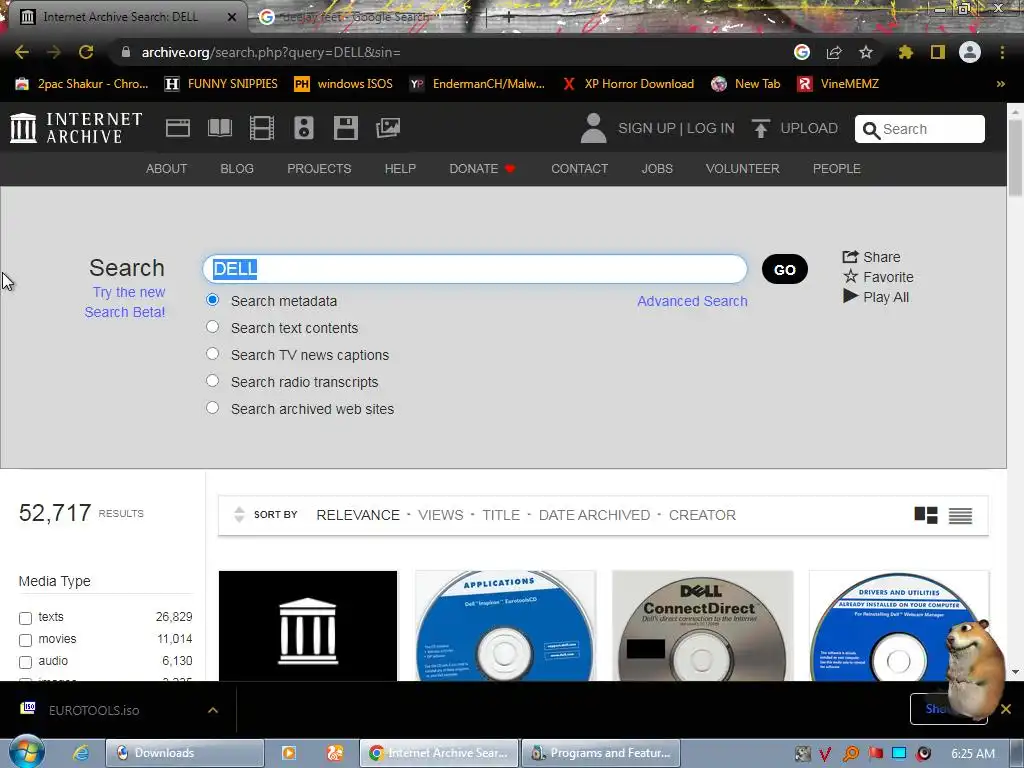Screen dimensions: 1024x768
Task: Open the VOLUNTEER menu item
Action: [x=743, y=168]
